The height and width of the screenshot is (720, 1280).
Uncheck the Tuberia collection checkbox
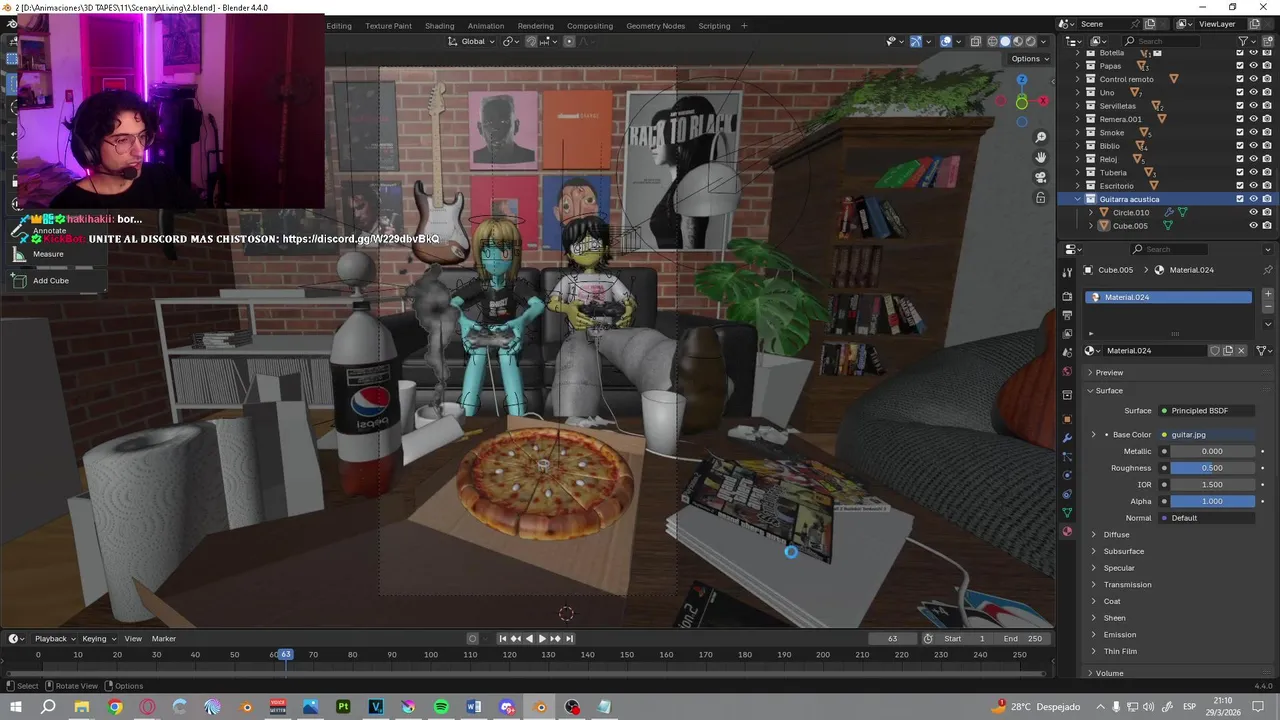click(1240, 172)
